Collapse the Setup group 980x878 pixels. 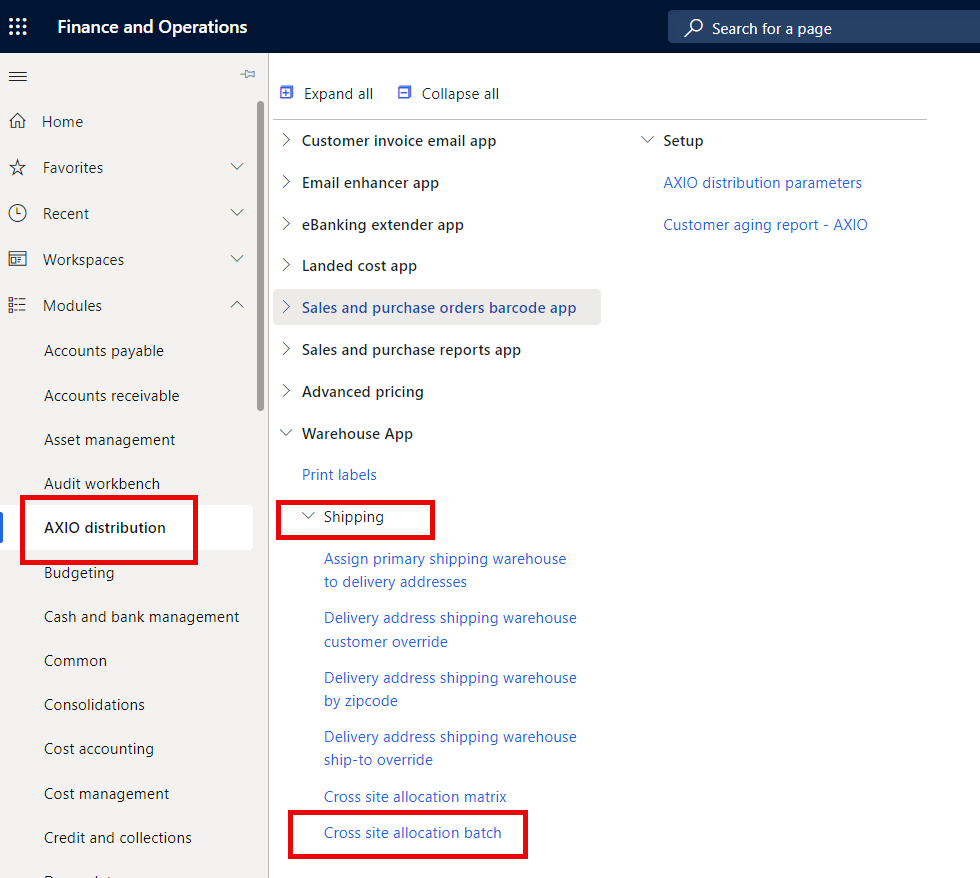click(647, 140)
